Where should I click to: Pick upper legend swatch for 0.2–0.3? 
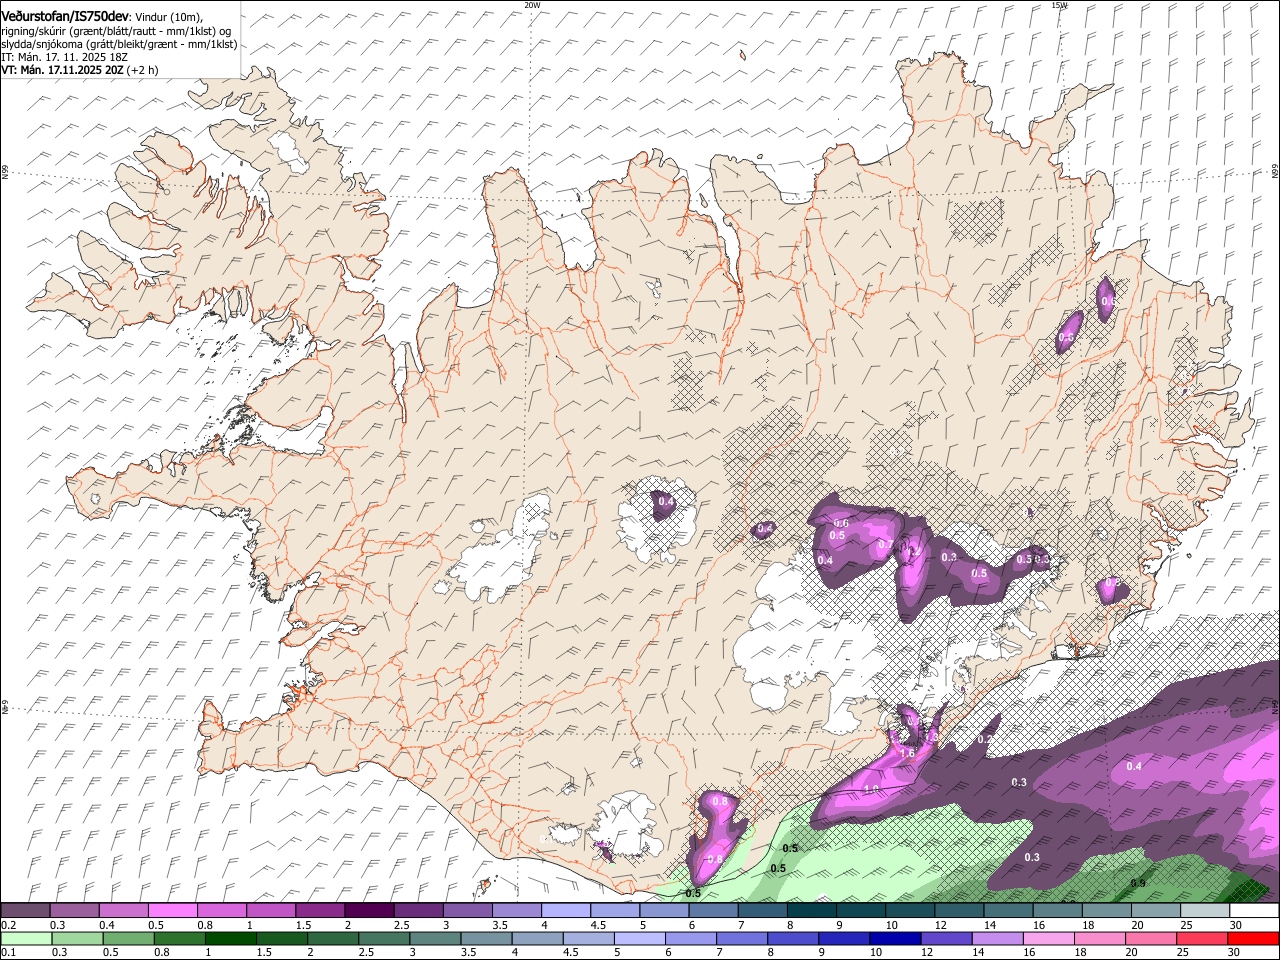pos(25,911)
